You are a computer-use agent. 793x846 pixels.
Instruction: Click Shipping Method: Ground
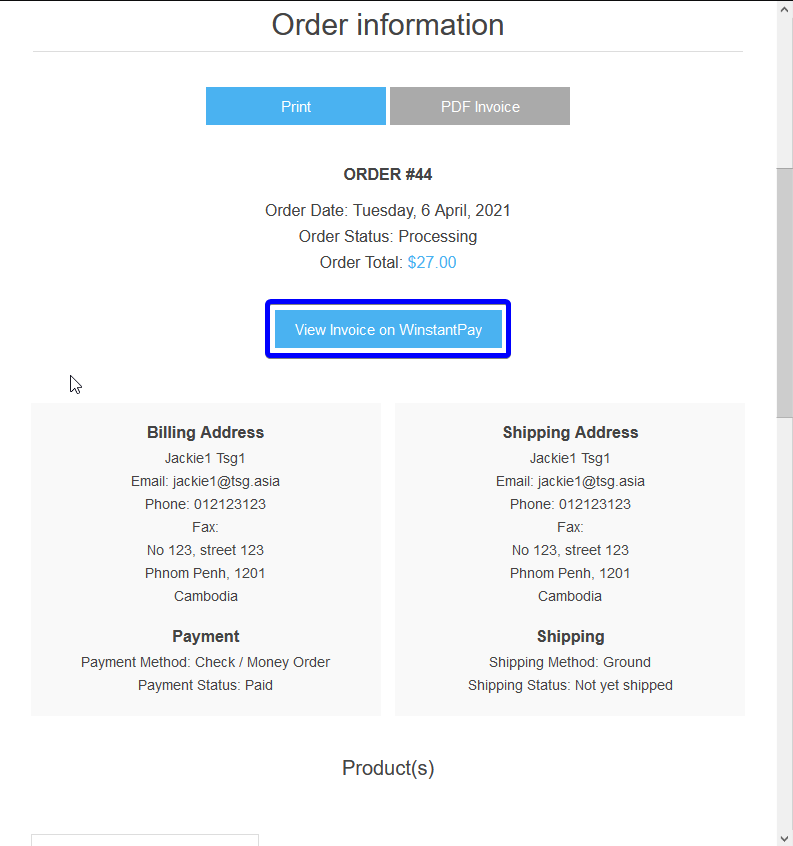pos(570,662)
